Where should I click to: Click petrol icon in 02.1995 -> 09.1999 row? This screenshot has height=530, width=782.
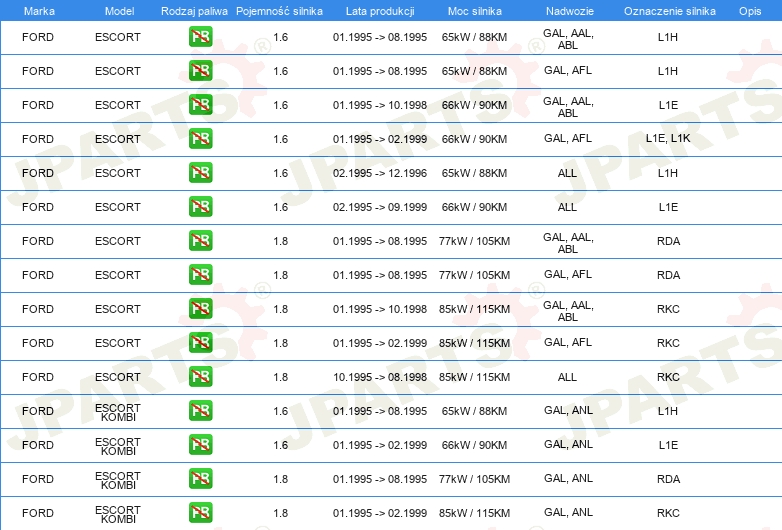click(200, 206)
